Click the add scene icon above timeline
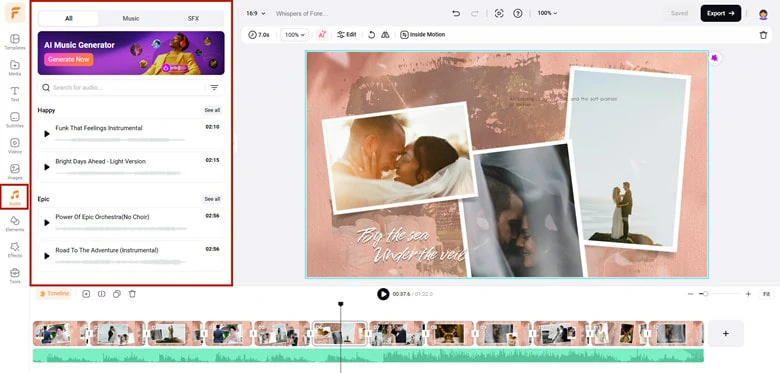Screen dimensions: 780x373 (86, 294)
